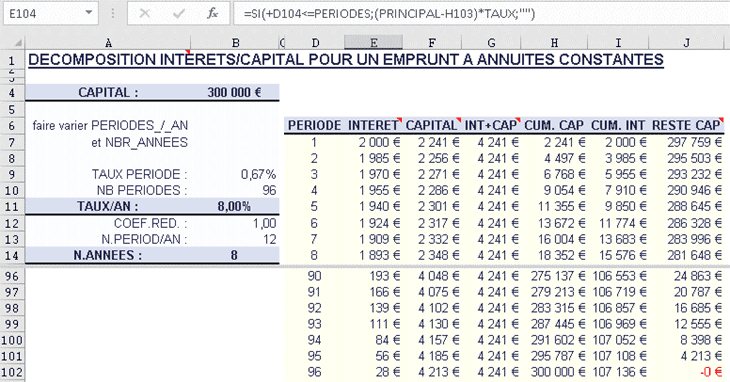This screenshot has width=730, height=382.
Task: Select the N.ANNEES value cell 8
Action: pyautogui.click(x=234, y=255)
